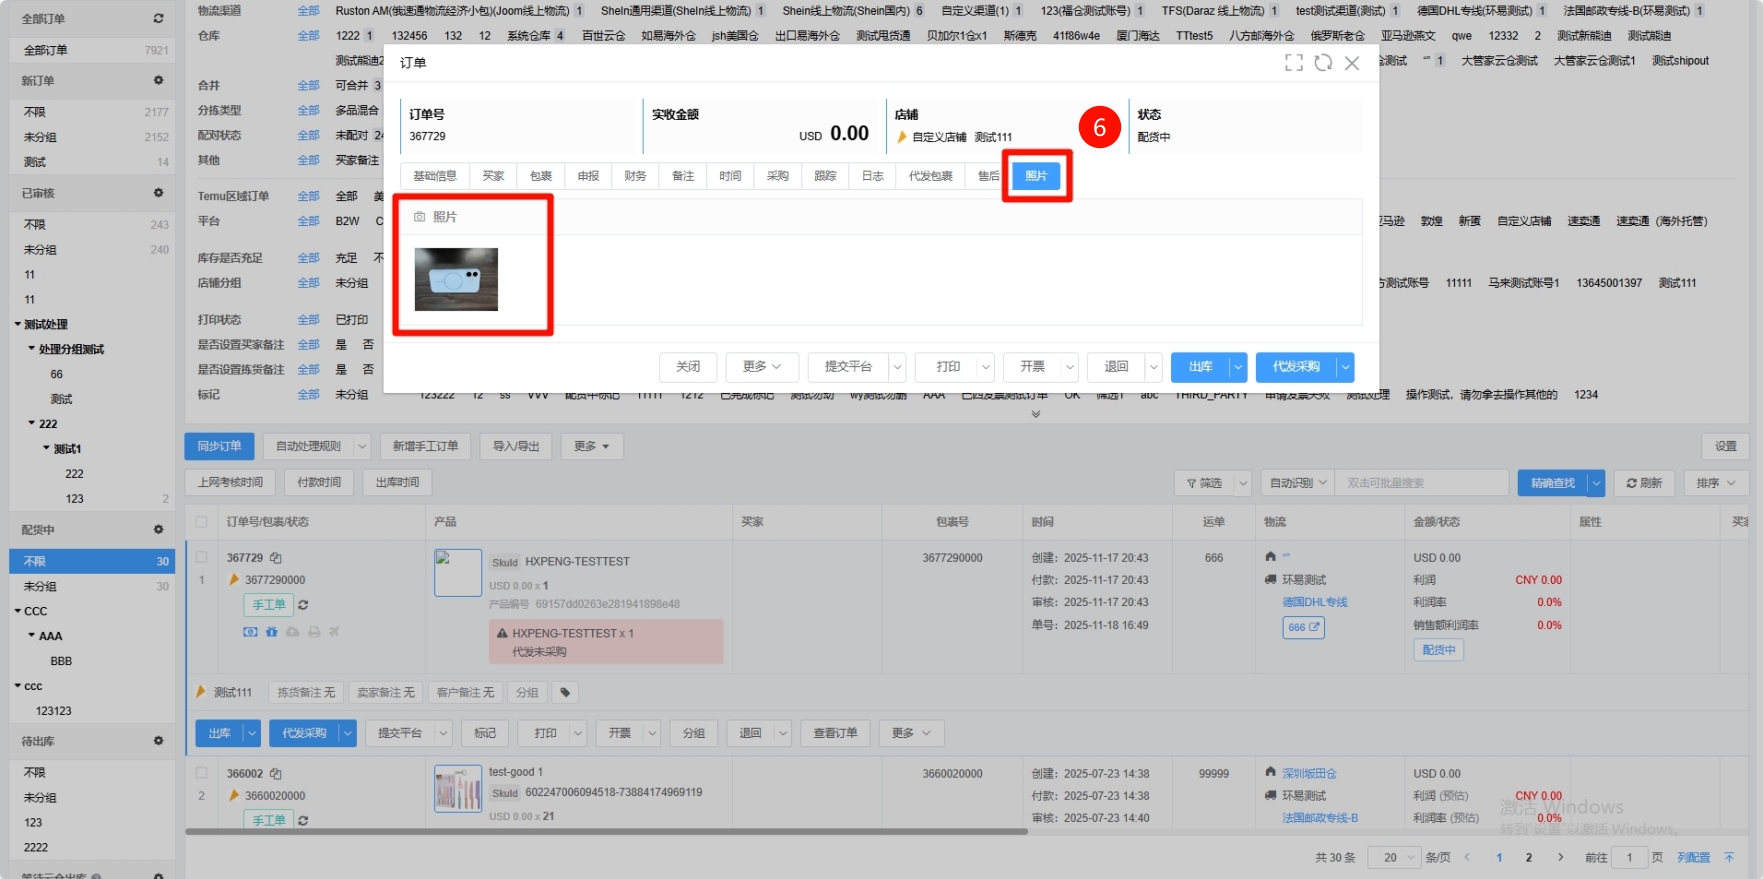
Task: Click the gift icon under order 367729
Action: [x=271, y=632]
